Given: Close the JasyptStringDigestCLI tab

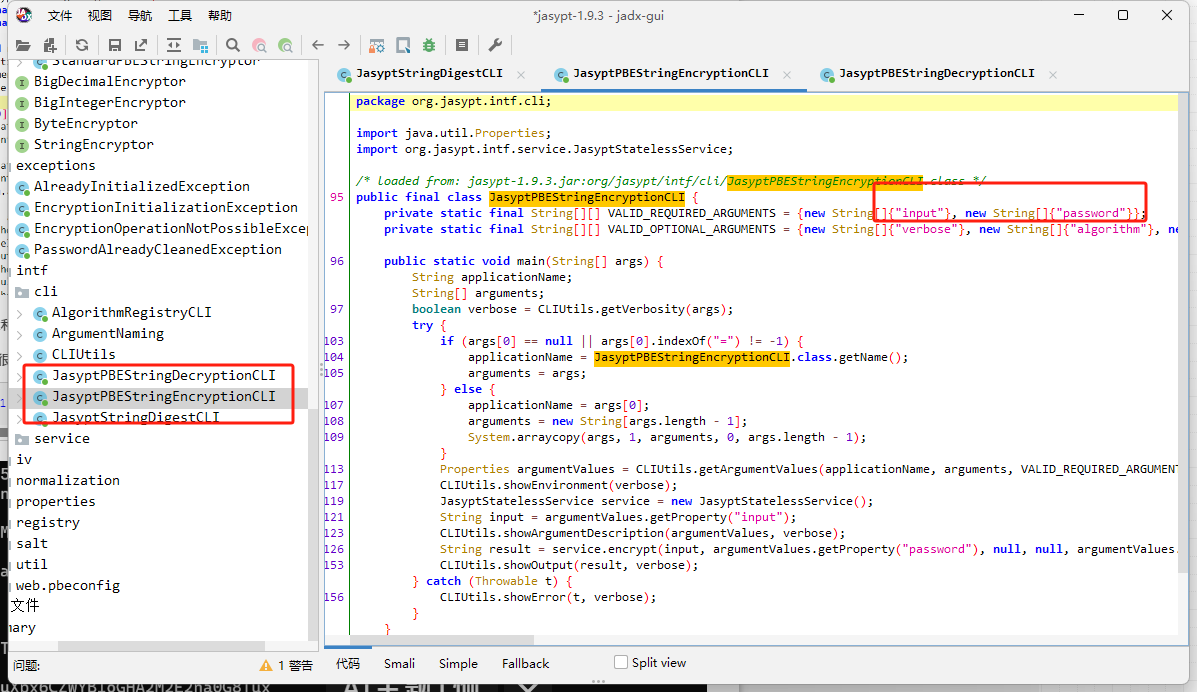Looking at the screenshot, I should click(521, 74).
